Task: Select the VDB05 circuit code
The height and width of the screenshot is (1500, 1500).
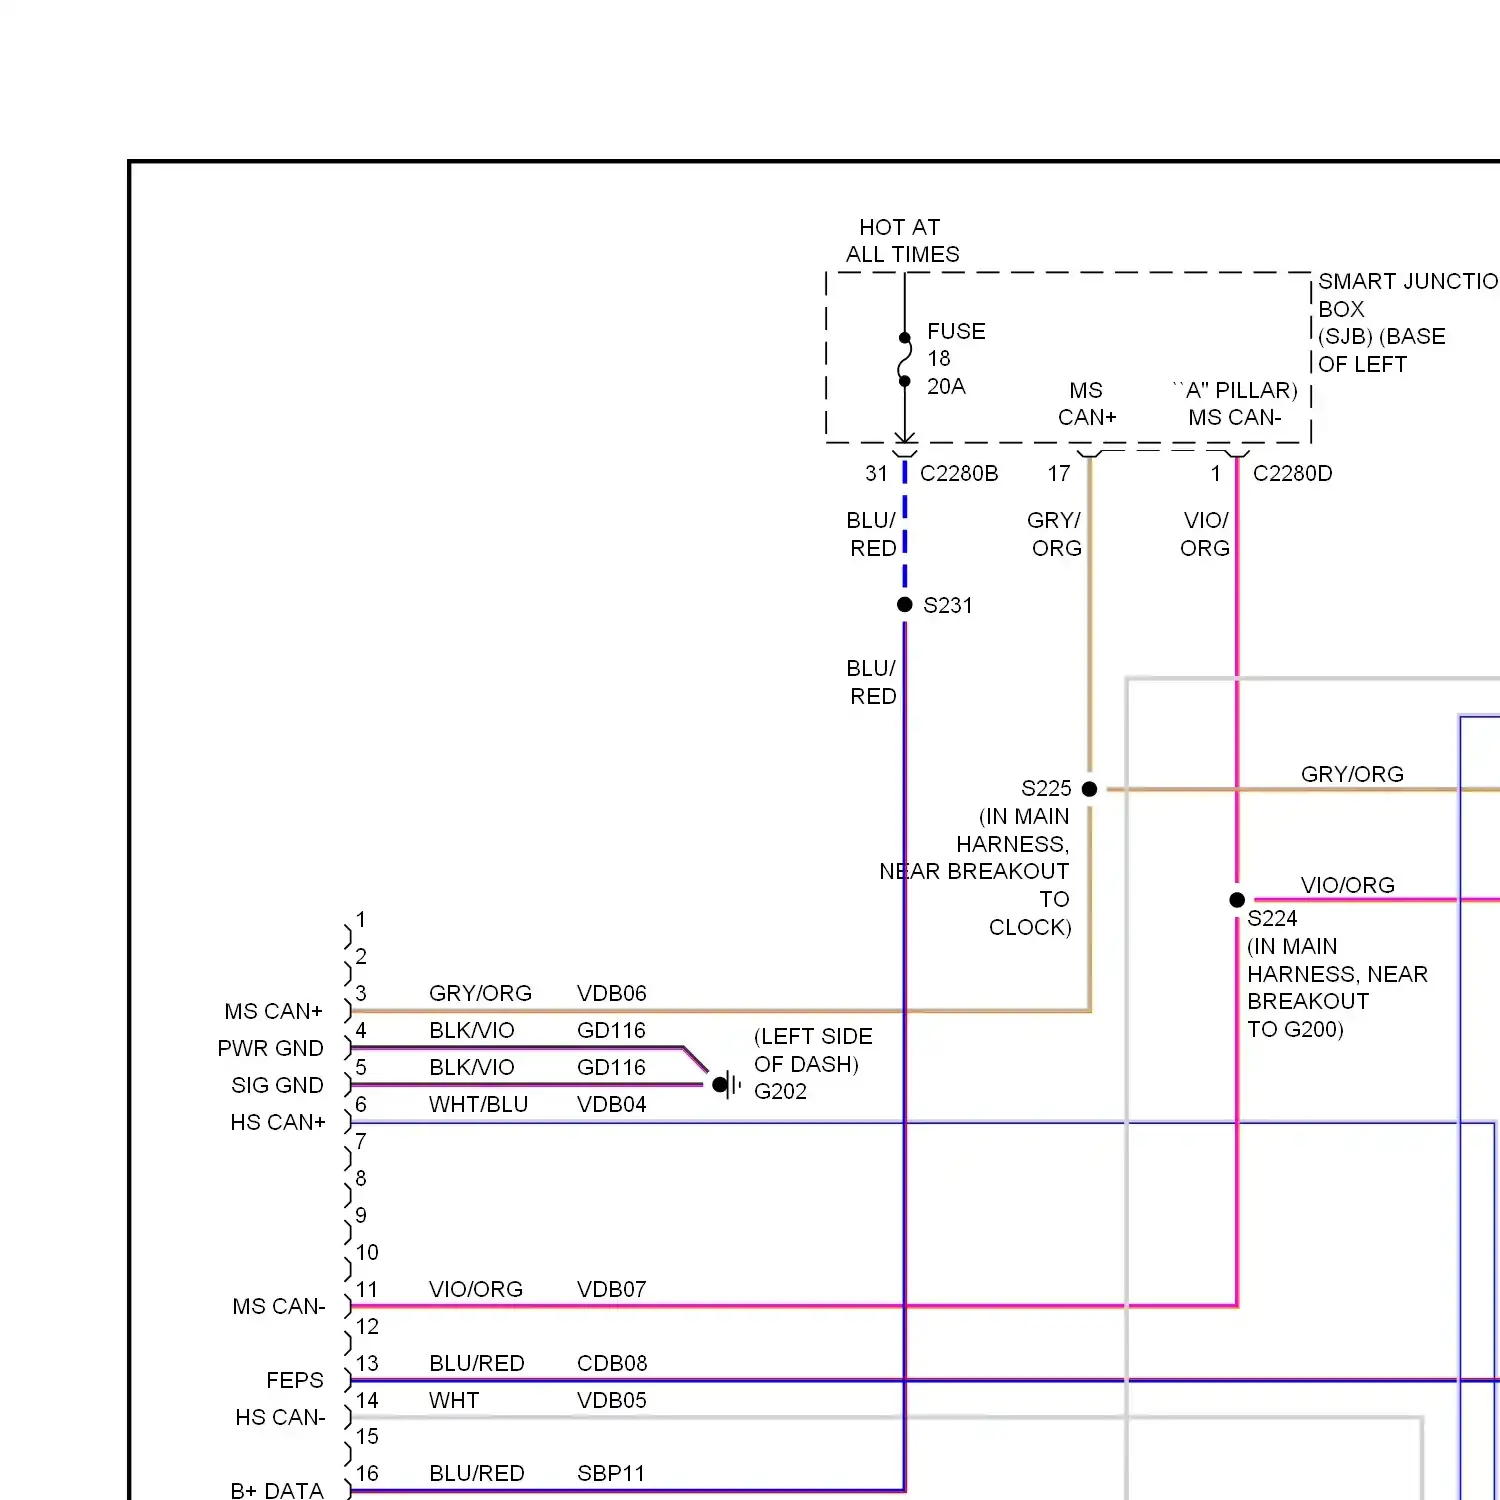Action: [x=611, y=1400]
